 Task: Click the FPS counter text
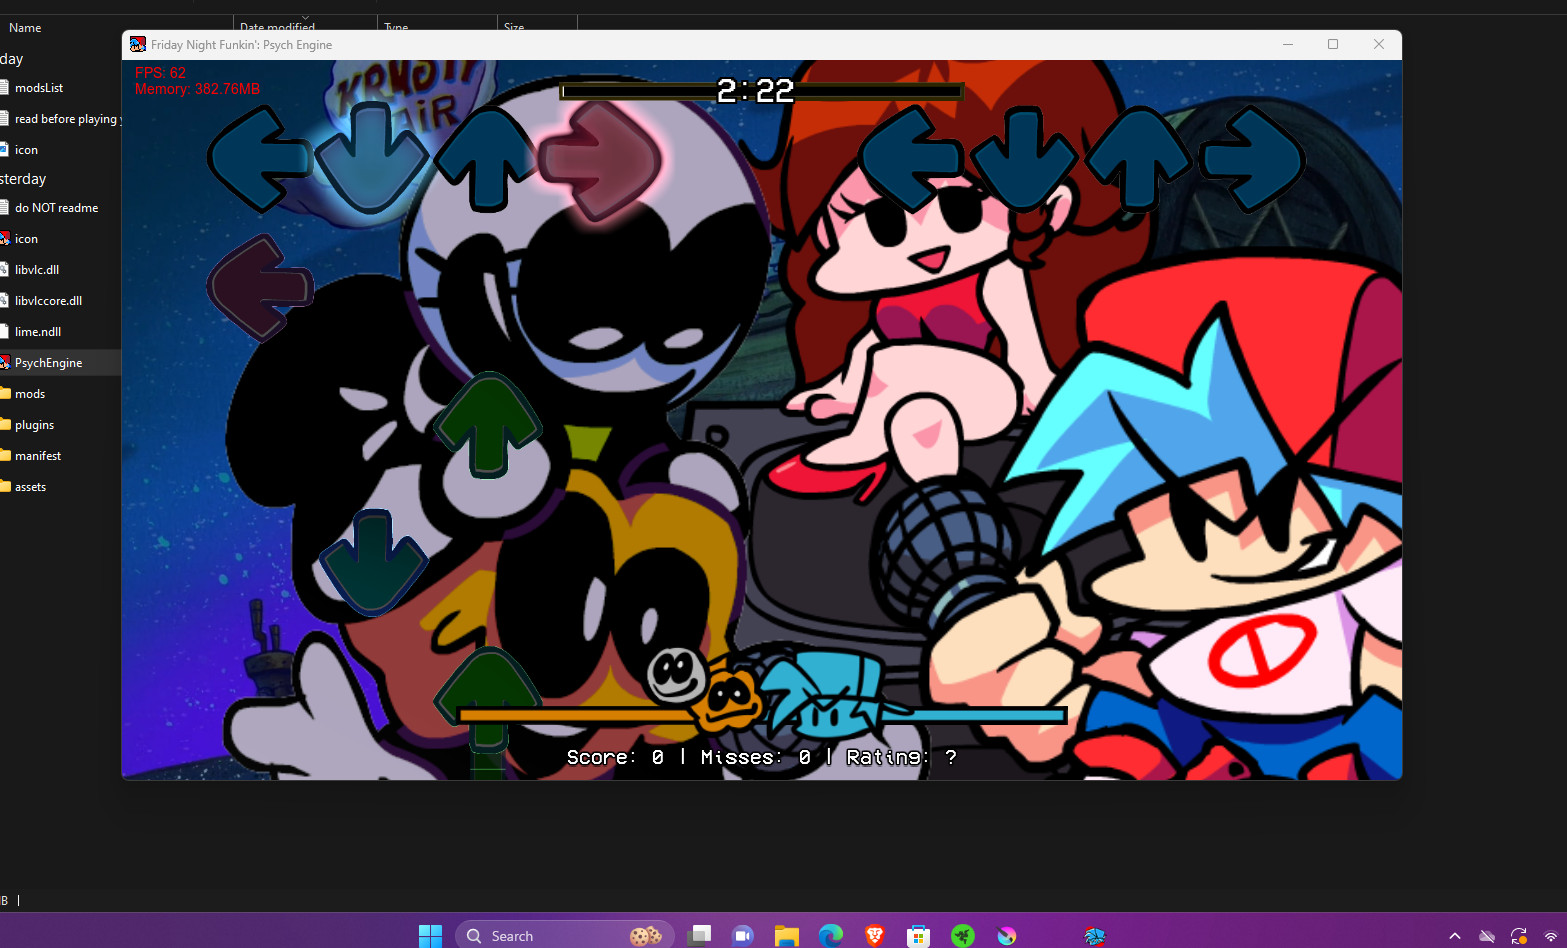click(x=161, y=73)
